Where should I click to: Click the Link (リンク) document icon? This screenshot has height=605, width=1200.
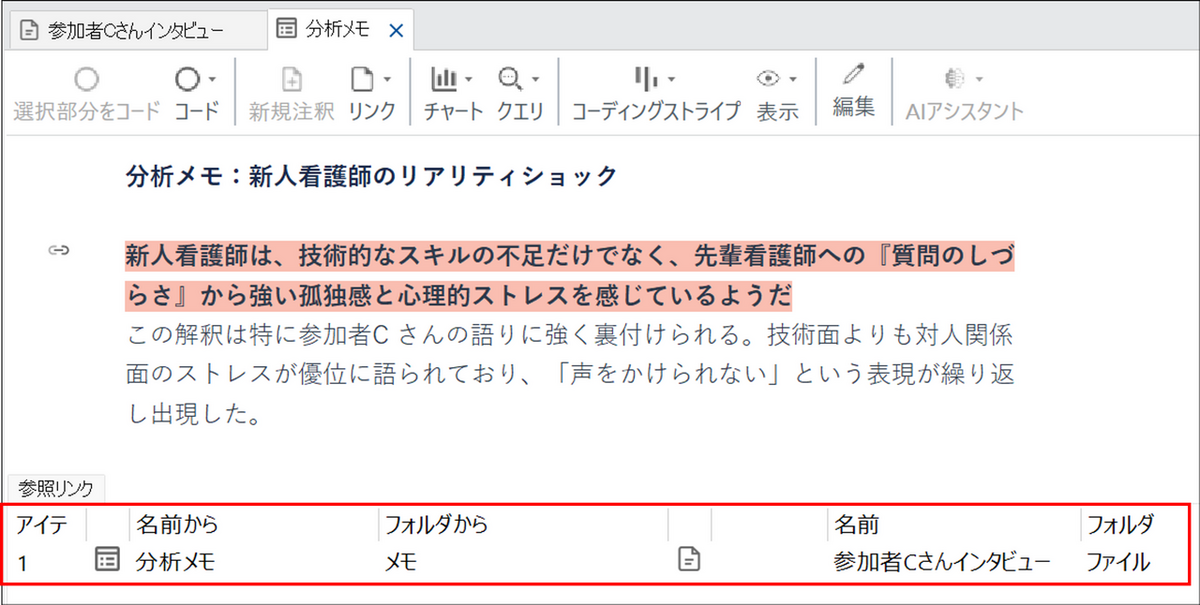pos(362,79)
